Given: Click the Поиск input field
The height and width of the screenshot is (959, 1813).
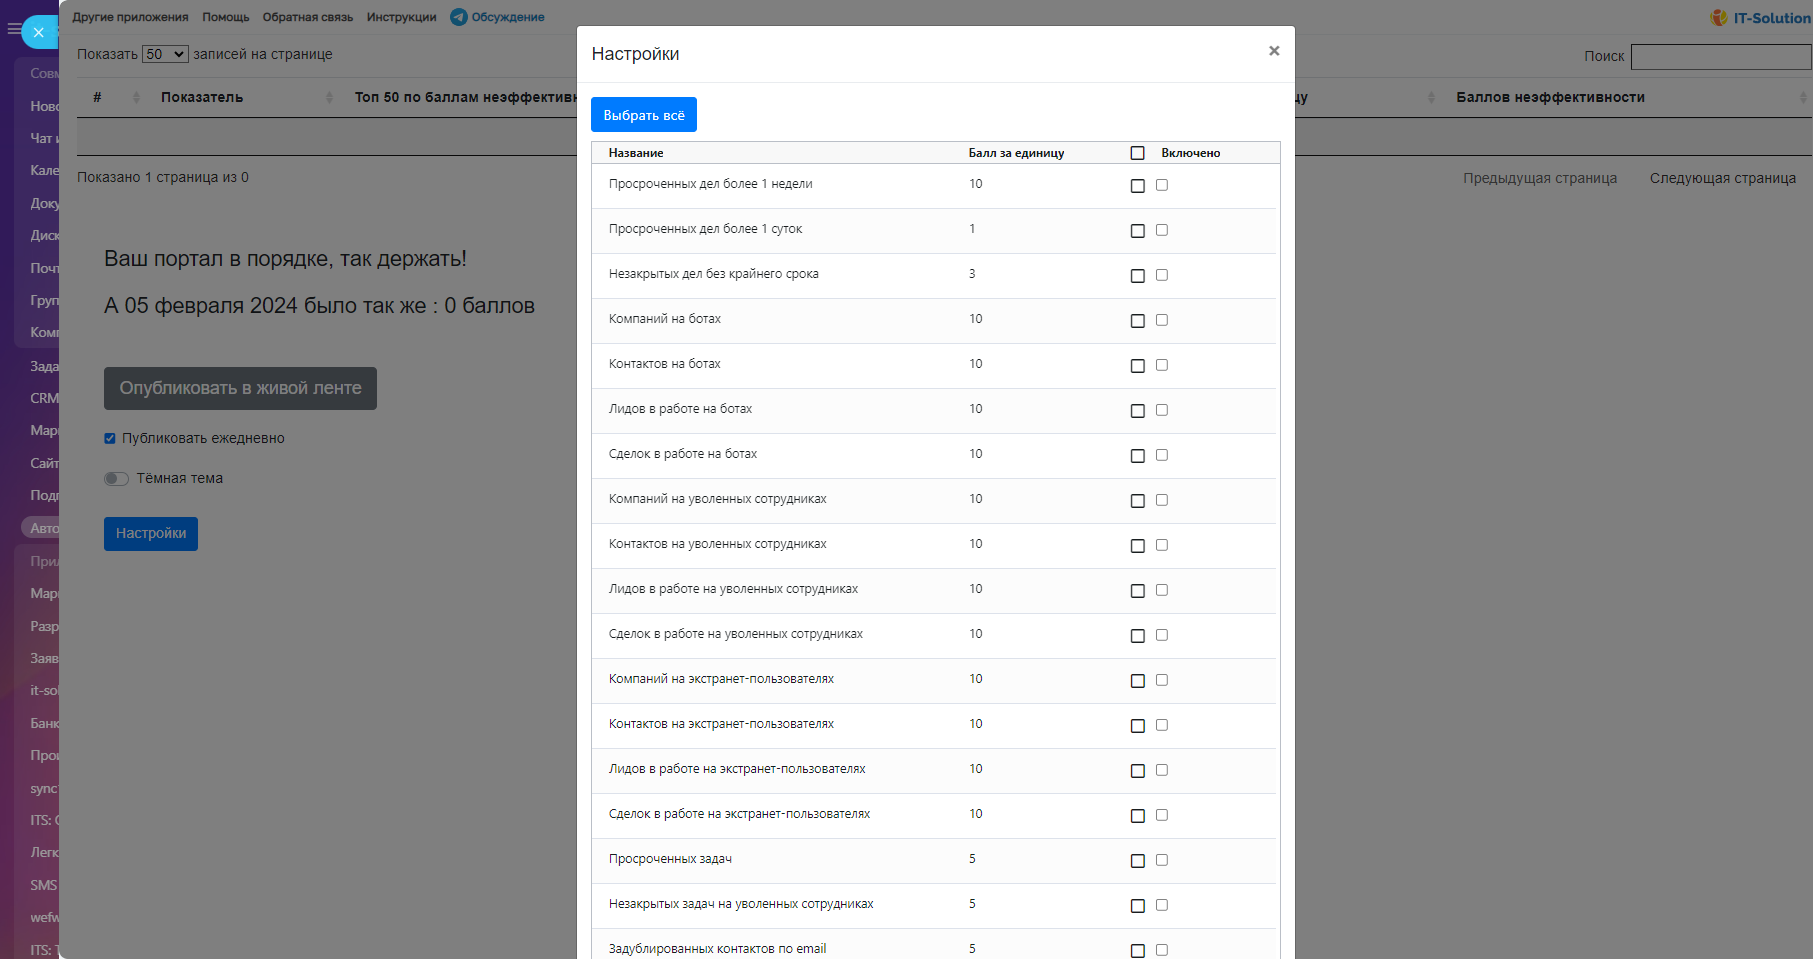Looking at the screenshot, I should point(1720,57).
